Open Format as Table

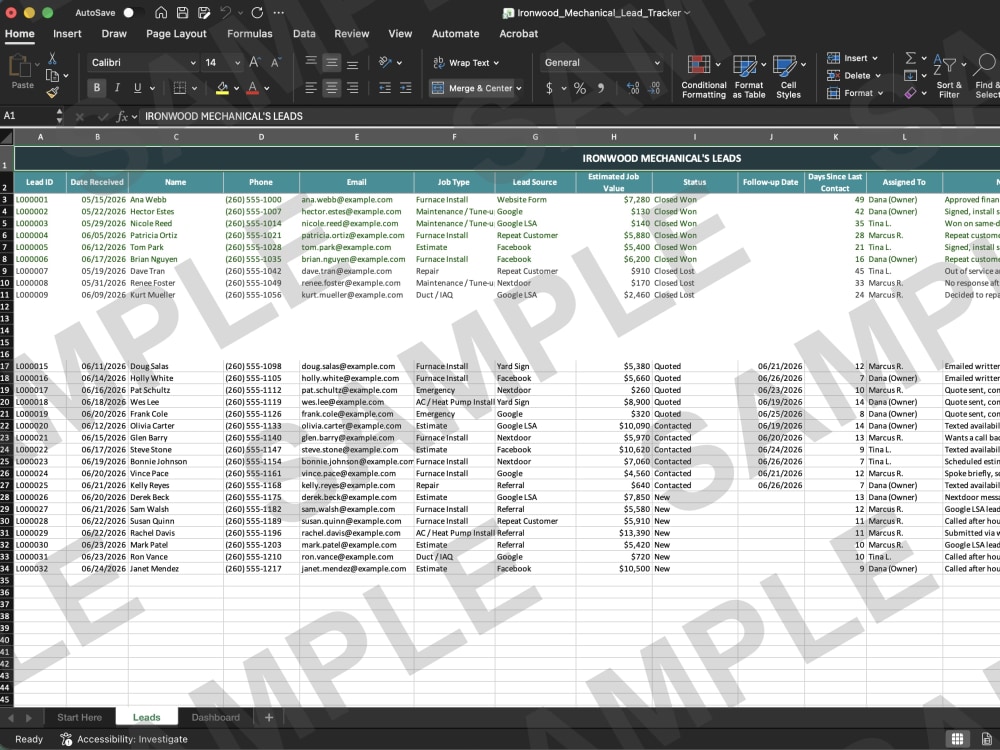tap(749, 77)
